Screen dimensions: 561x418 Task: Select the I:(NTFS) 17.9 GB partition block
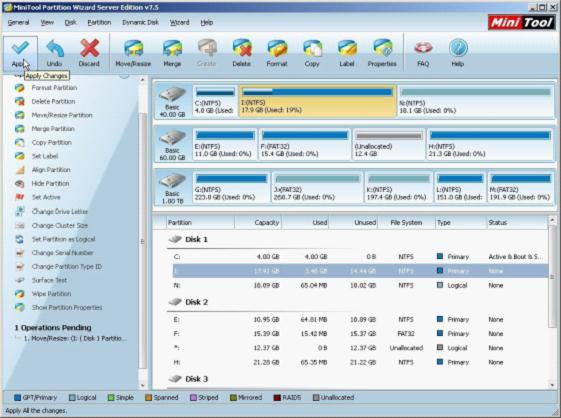pyautogui.click(x=317, y=101)
